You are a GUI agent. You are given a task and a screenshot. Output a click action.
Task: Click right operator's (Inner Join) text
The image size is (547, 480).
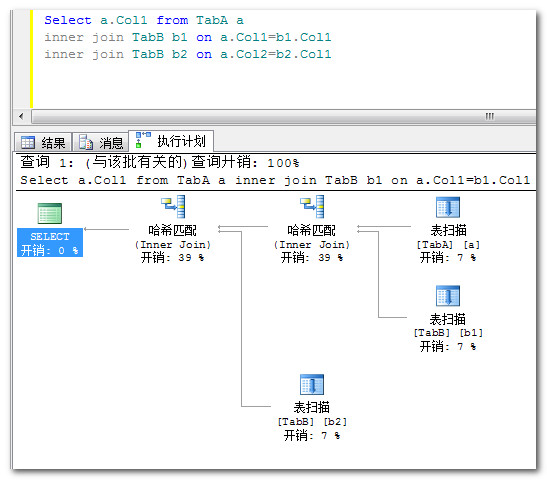tap(312, 245)
